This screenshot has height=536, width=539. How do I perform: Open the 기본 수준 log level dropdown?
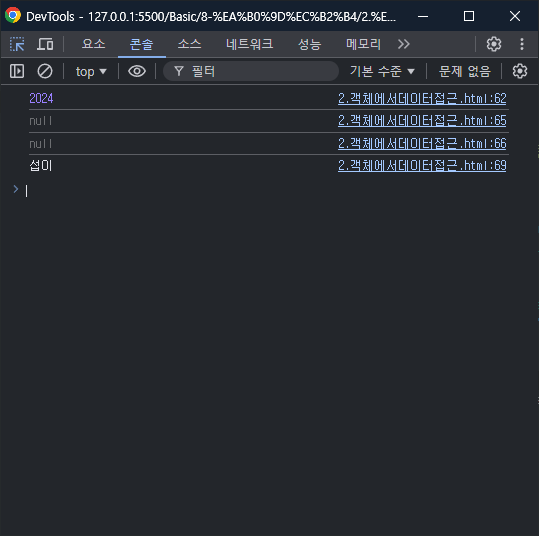point(382,71)
